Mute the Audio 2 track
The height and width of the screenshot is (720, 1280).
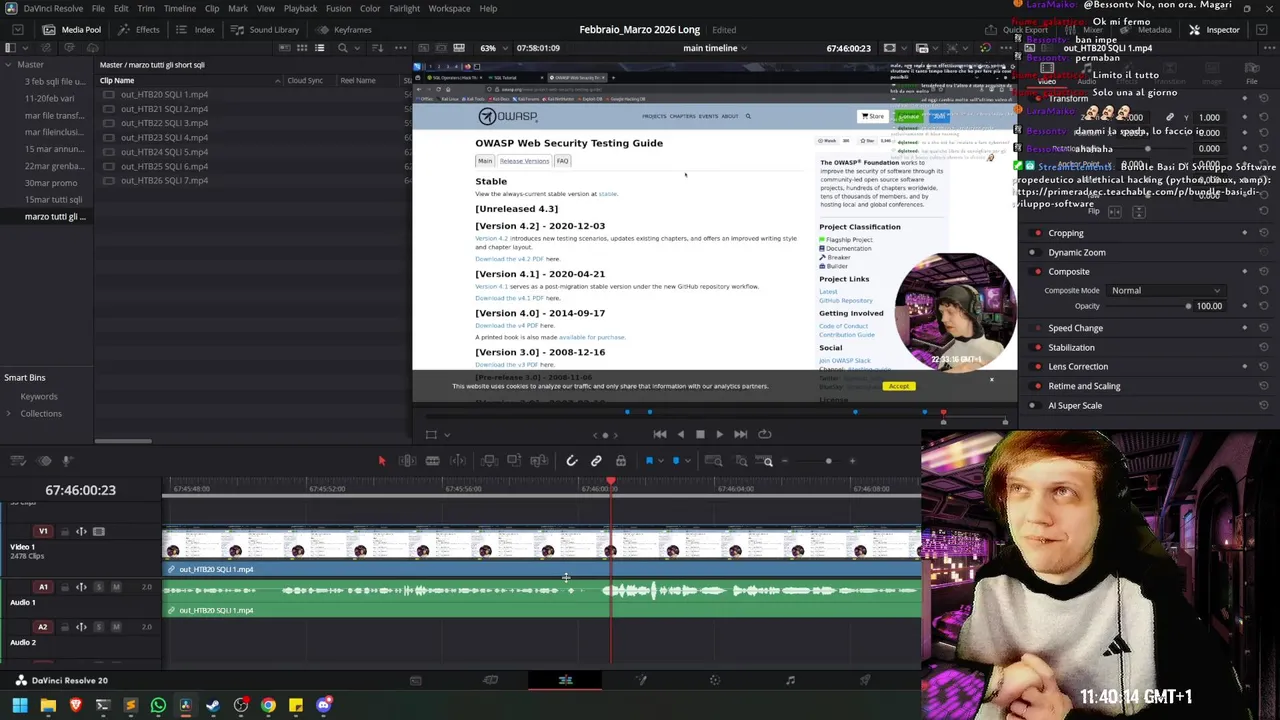pos(116,627)
